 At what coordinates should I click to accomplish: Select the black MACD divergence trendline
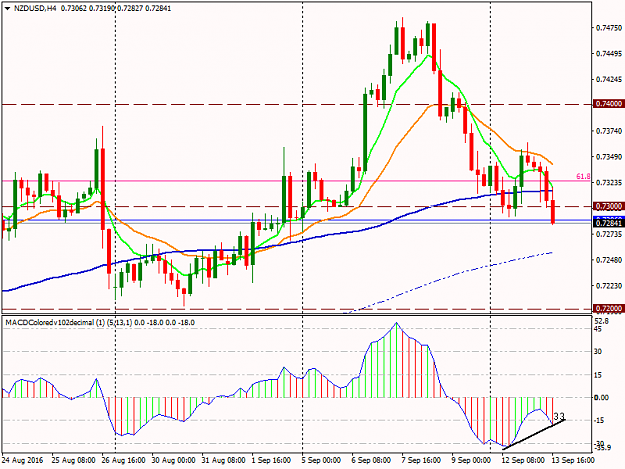[x=534, y=434]
